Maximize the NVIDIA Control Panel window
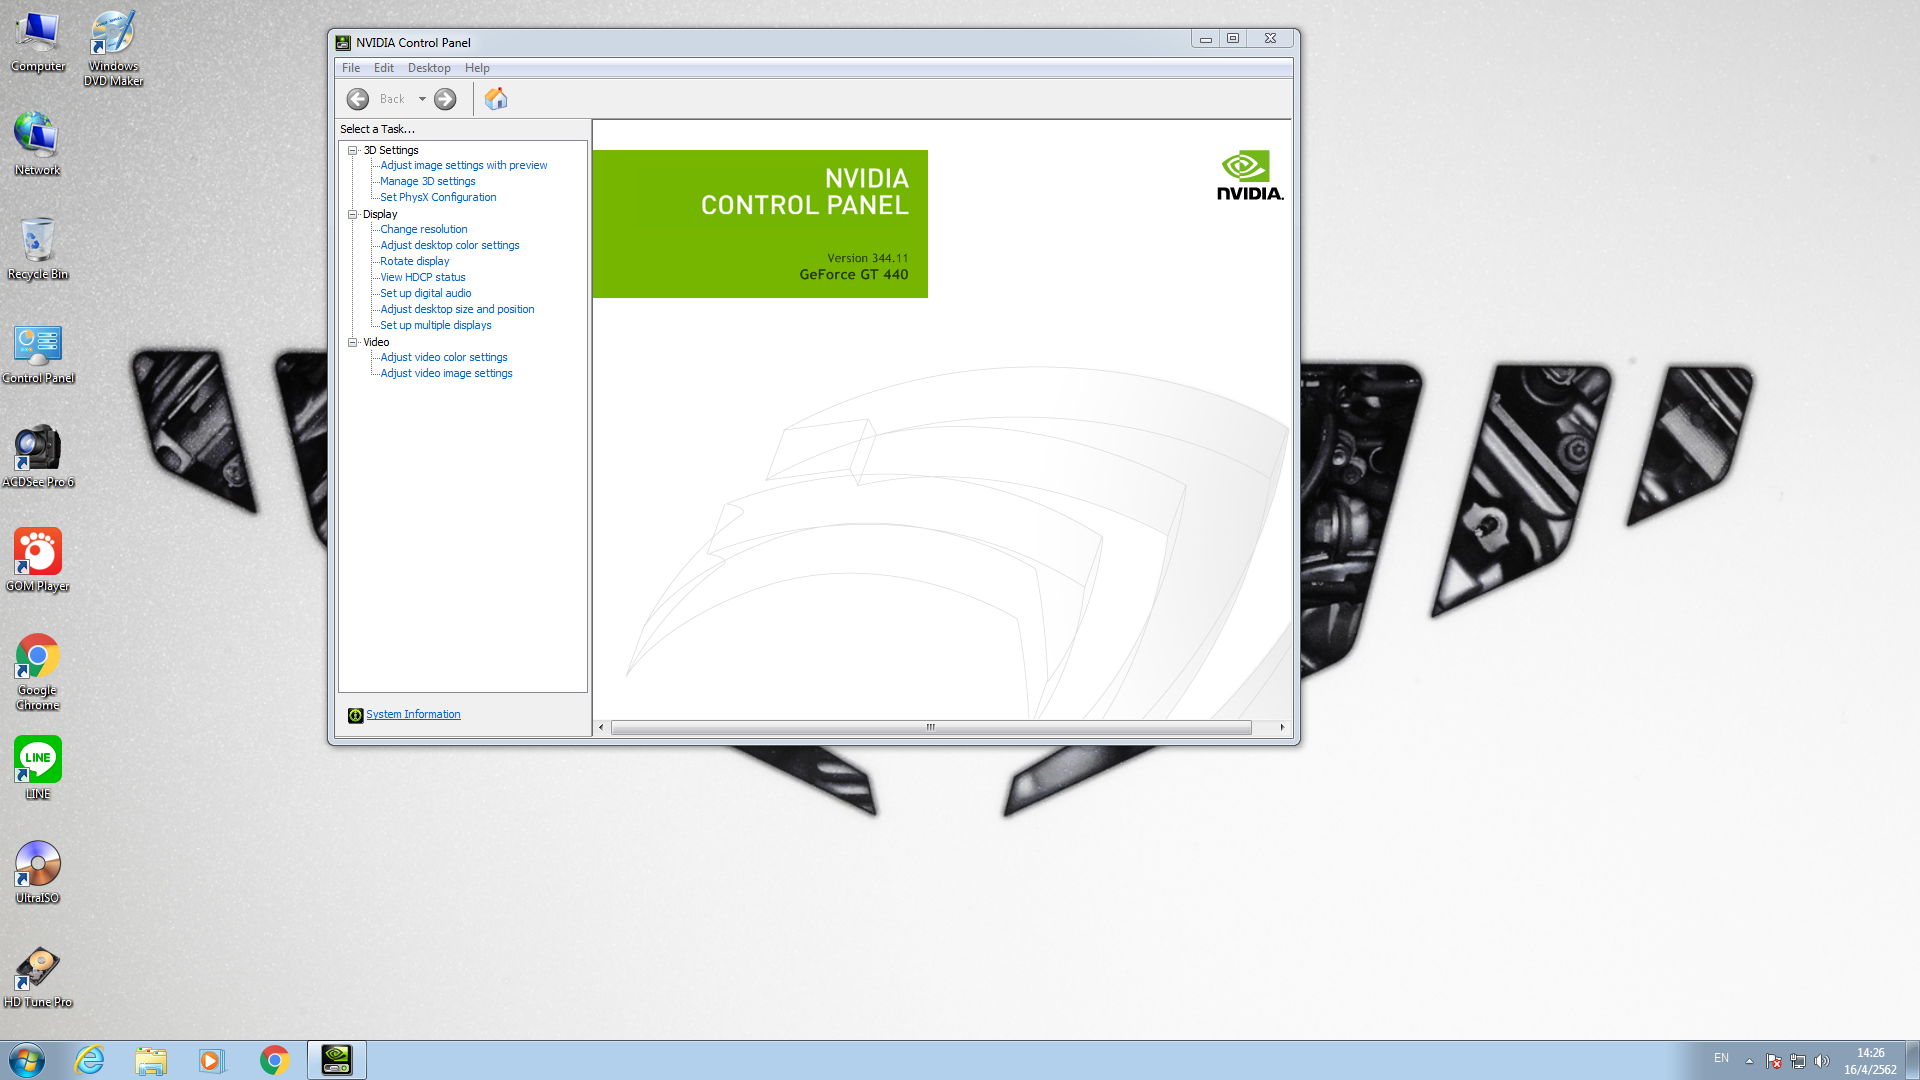Viewport: 1920px width, 1080px height. tap(1233, 39)
